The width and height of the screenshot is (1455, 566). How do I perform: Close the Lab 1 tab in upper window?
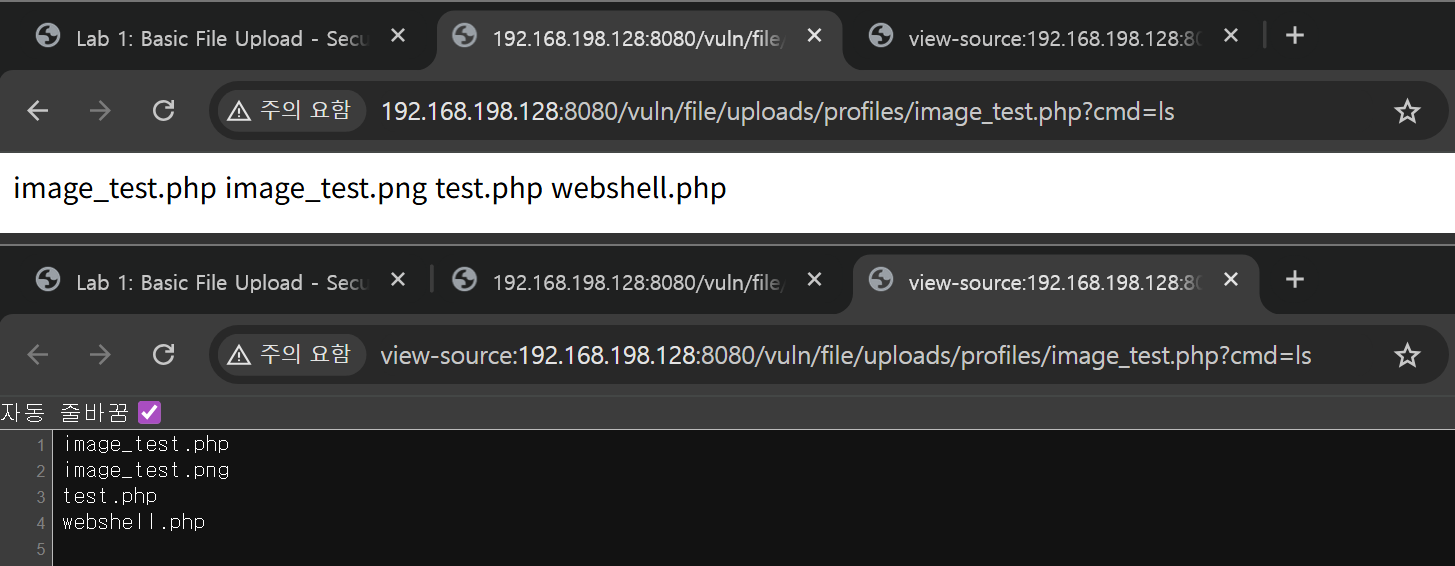(398, 36)
